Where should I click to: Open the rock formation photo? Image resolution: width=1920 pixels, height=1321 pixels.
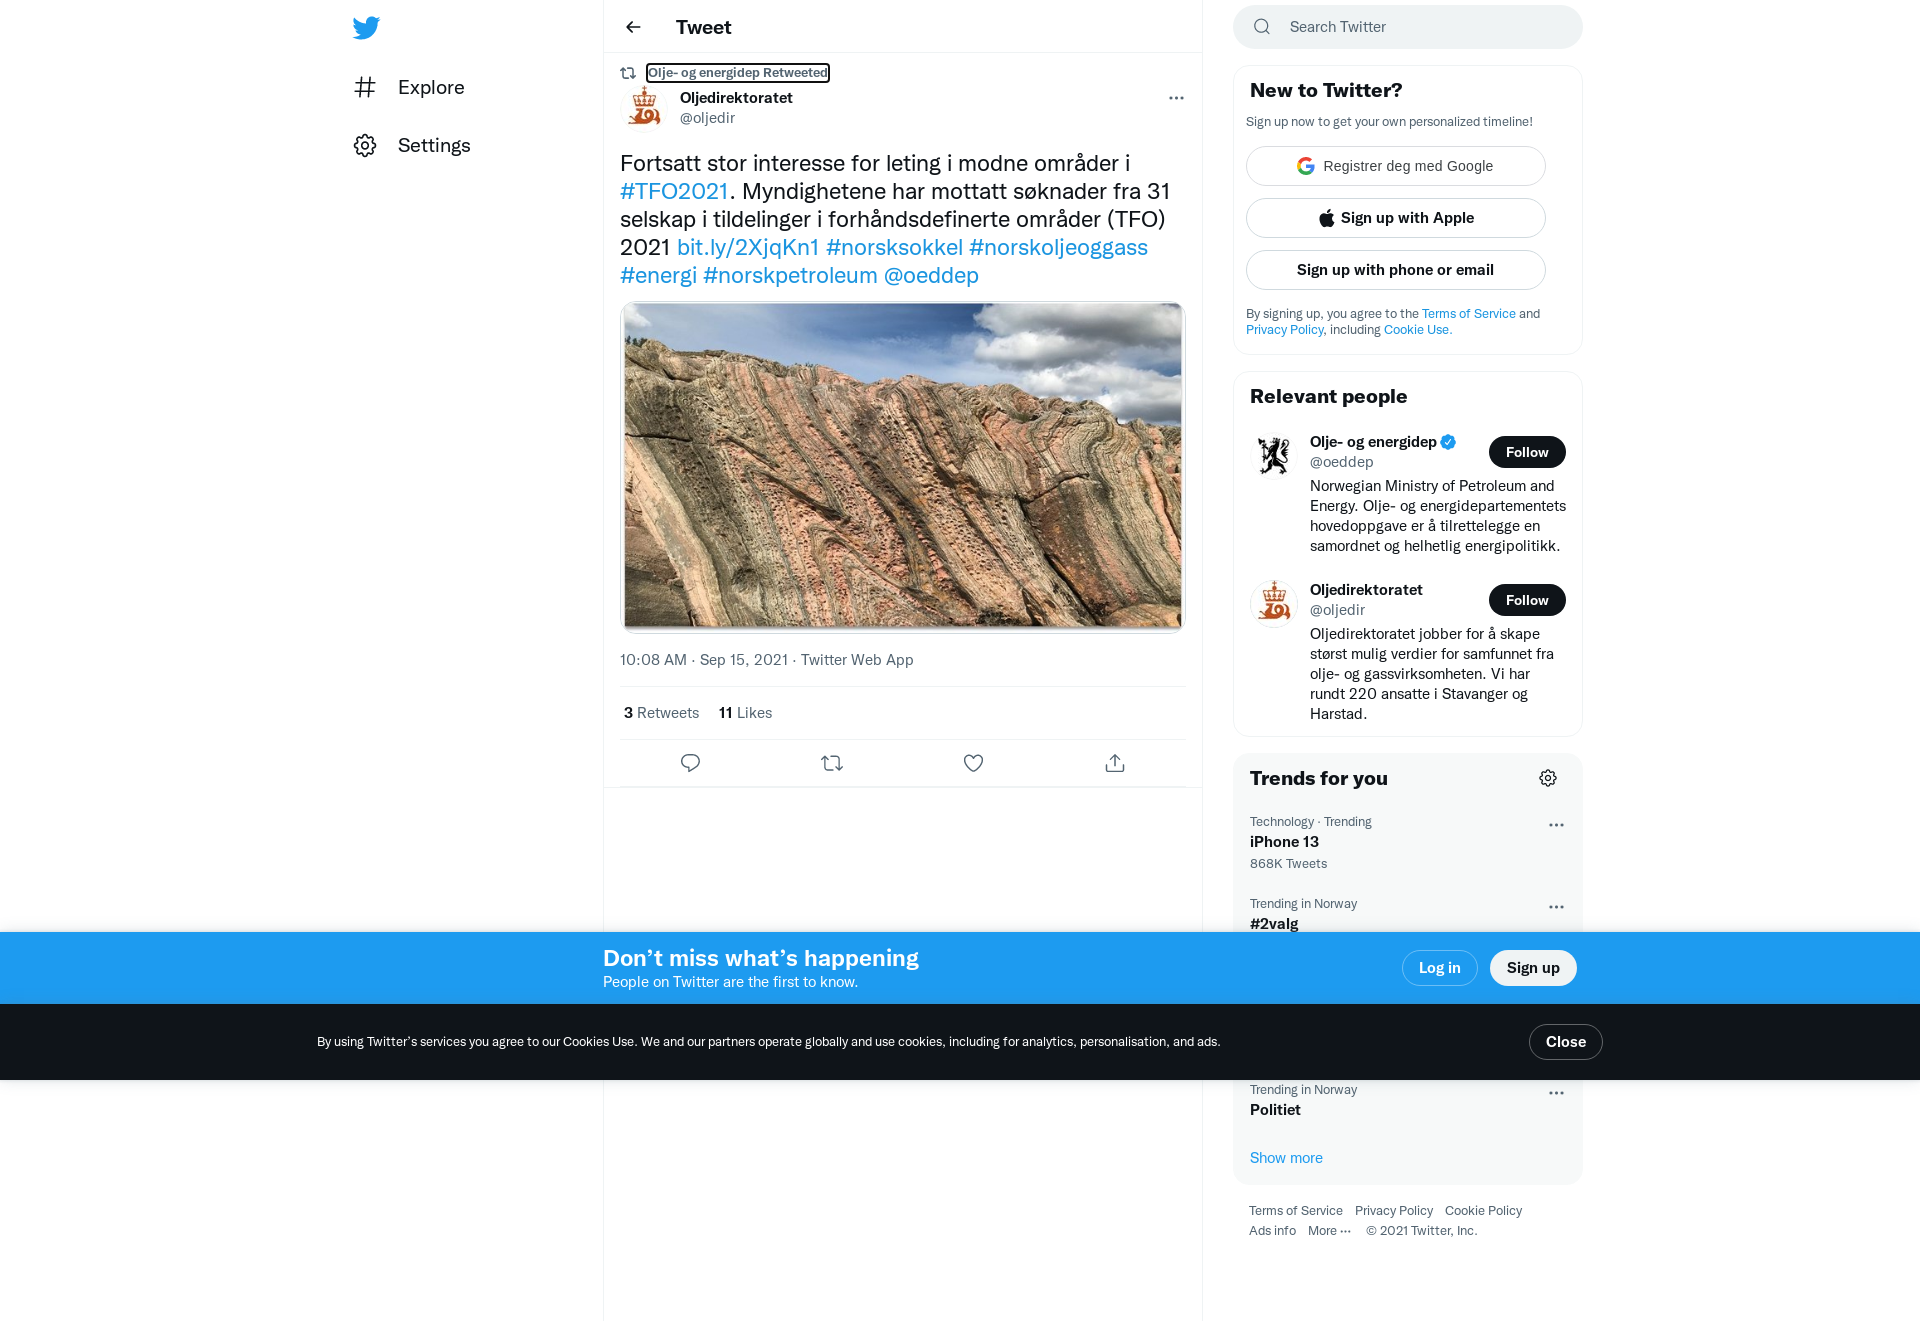903,467
